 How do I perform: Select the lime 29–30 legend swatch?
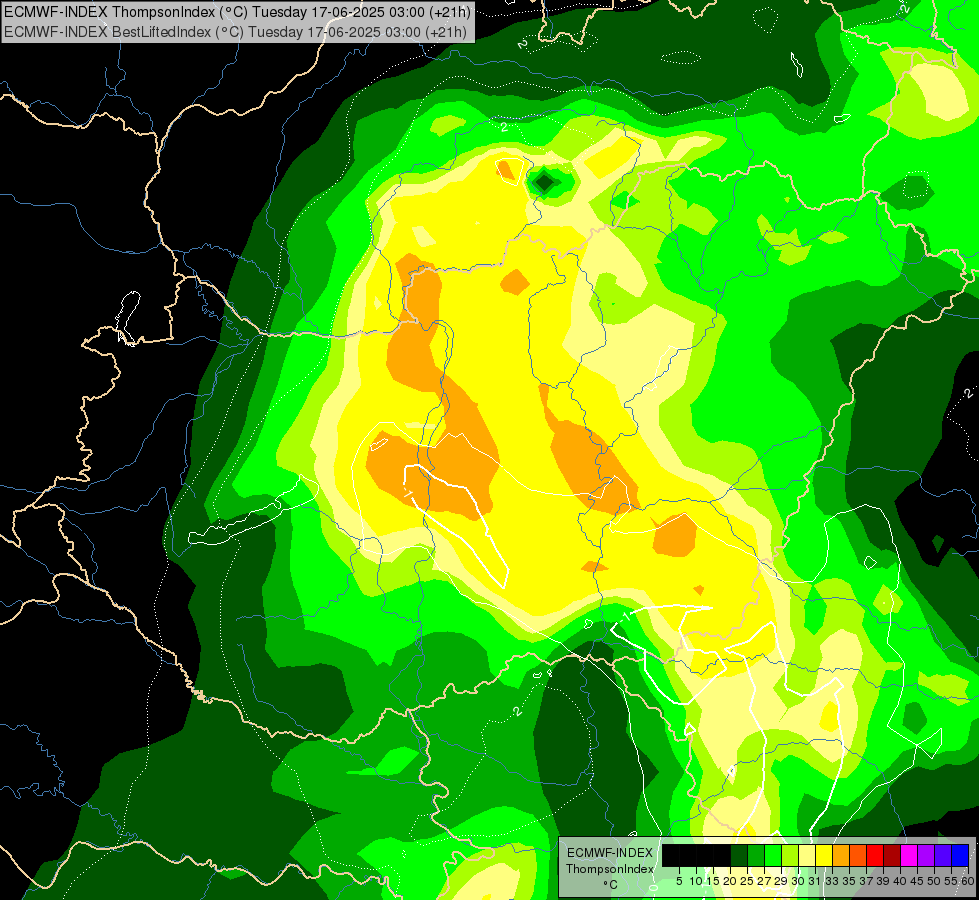tap(790, 855)
